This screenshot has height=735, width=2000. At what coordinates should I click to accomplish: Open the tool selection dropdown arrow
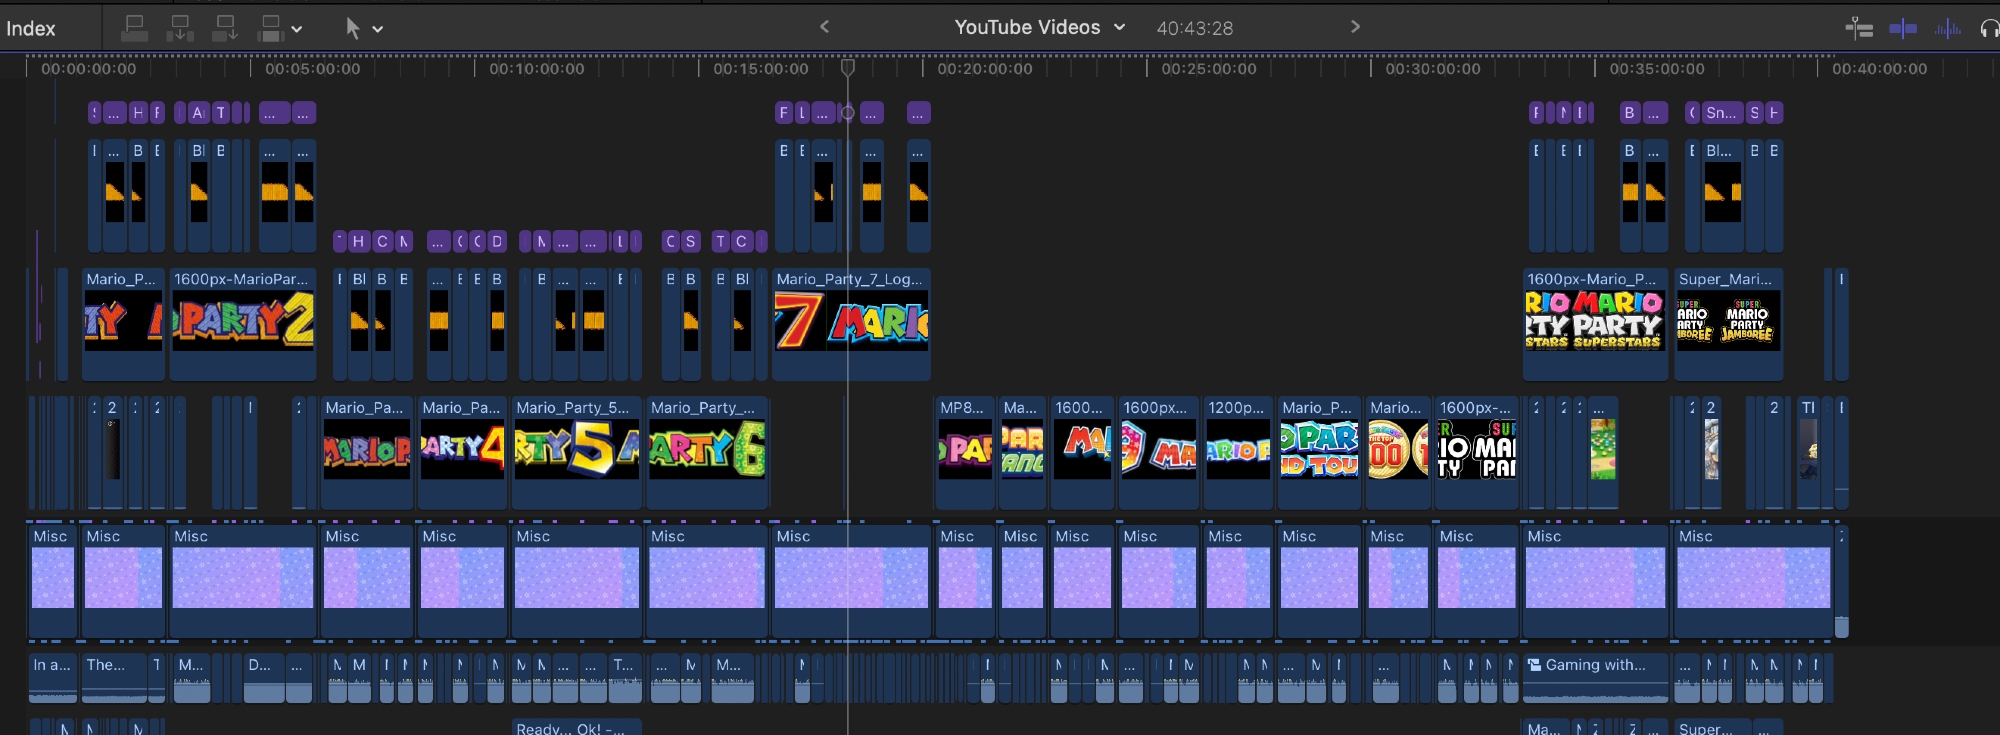(378, 29)
